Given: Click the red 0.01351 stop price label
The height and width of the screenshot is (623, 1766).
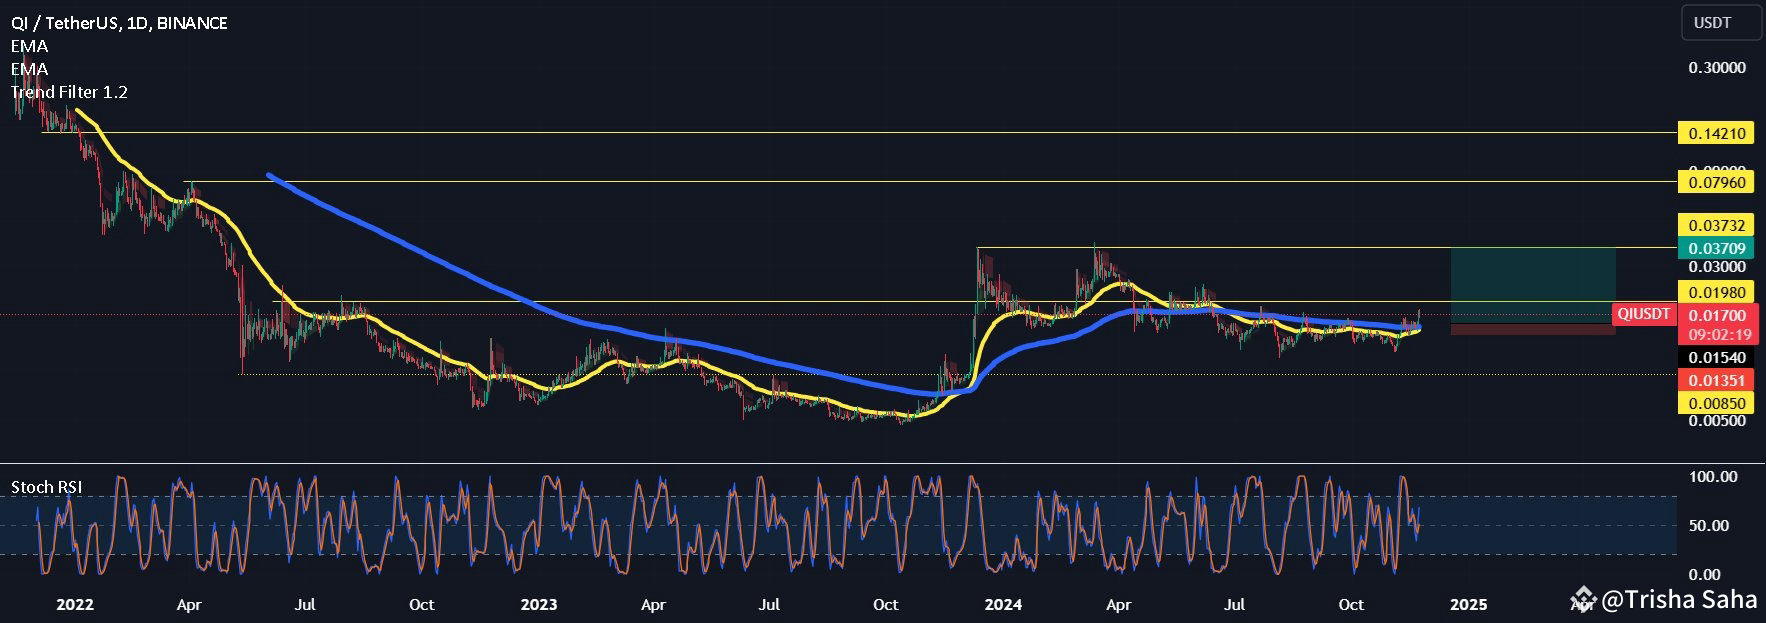Looking at the screenshot, I should tap(1717, 380).
